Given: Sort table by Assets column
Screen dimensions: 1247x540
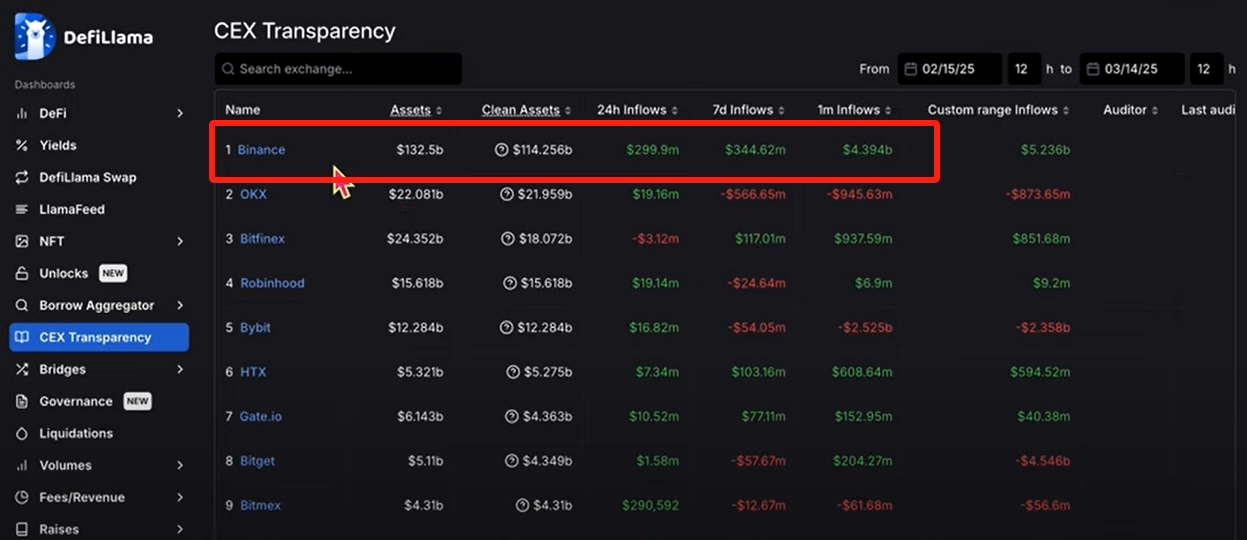Looking at the screenshot, I should click(x=416, y=110).
